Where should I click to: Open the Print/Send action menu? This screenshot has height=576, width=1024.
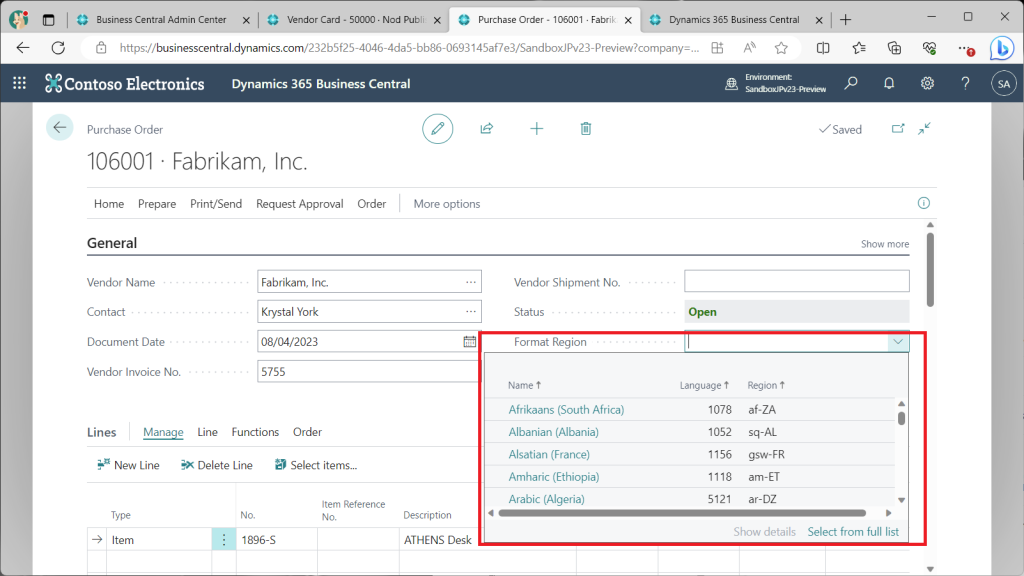click(216, 204)
